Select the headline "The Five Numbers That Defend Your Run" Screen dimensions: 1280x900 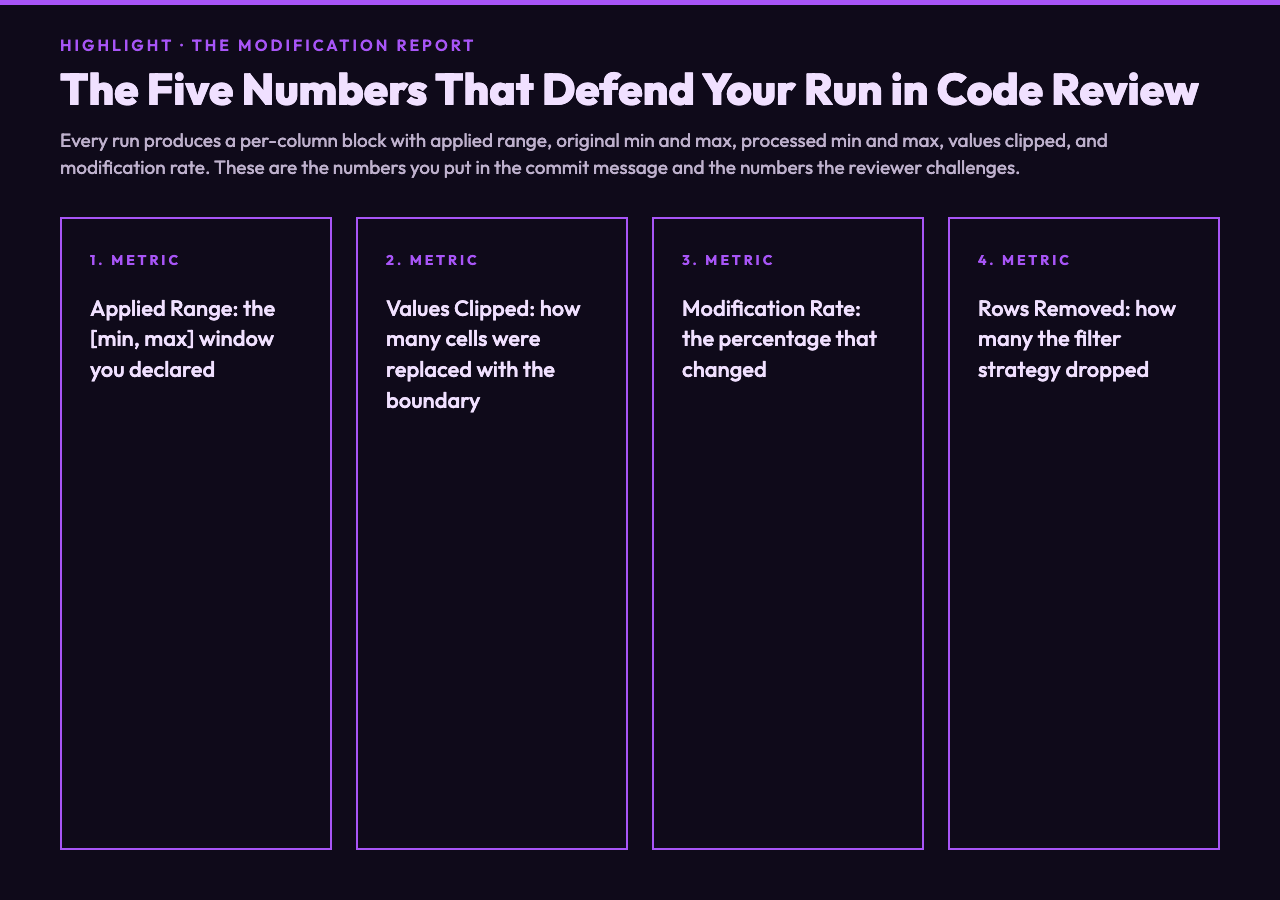629,89
